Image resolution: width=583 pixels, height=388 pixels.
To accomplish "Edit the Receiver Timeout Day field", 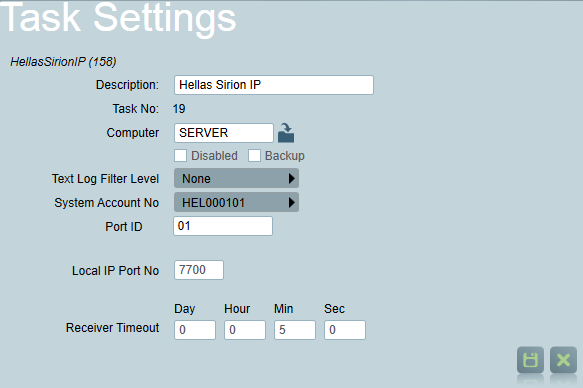I will pos(195,330).
